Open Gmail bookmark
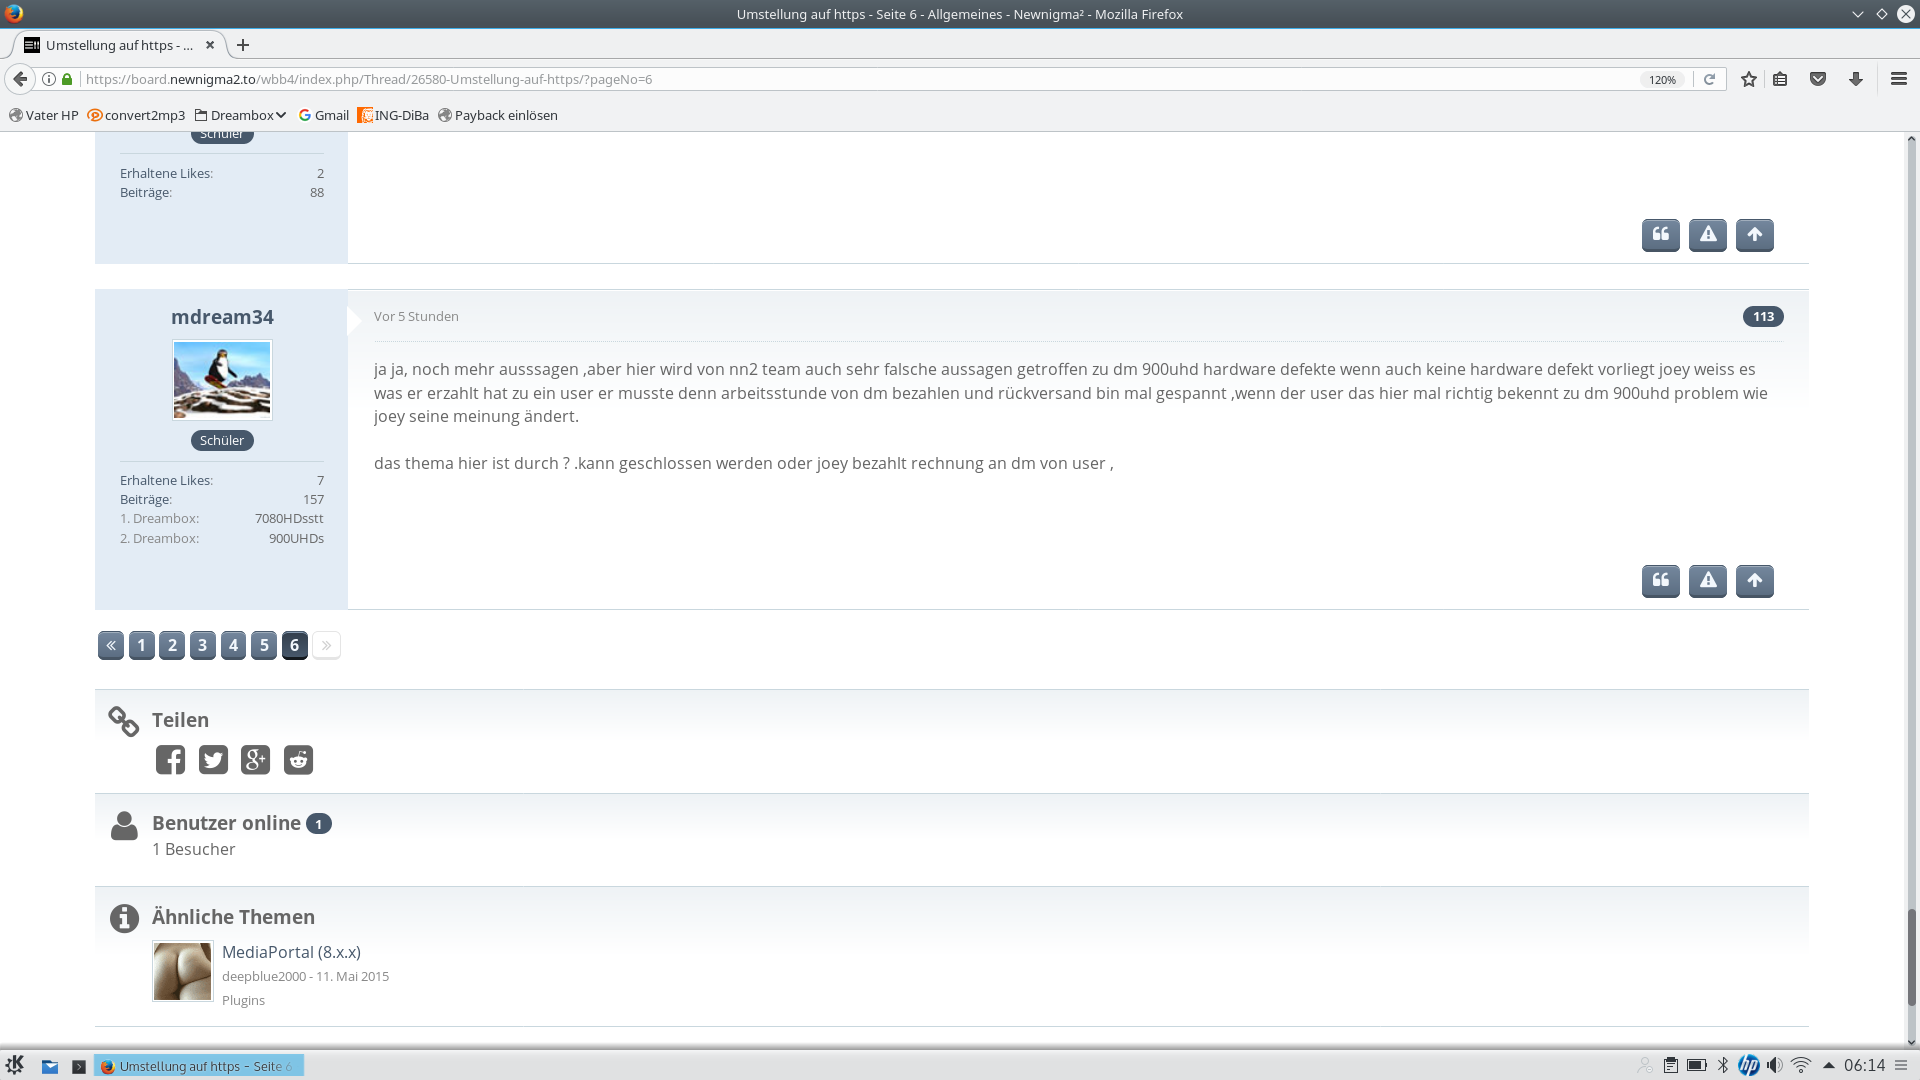Viewport: 1920px width, 1080px height. coord(324,115)
